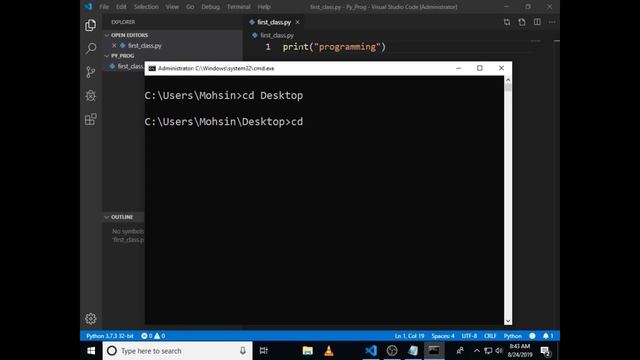Open the Go menu

click(190, 7)
